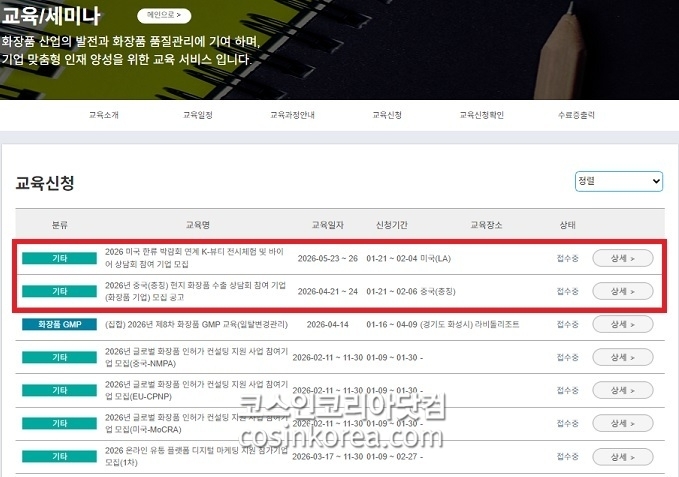Image resolution: width=679 pixels, height=477 pixels.
Task: Click the 교육명 column header
Action: coord(198,225)
